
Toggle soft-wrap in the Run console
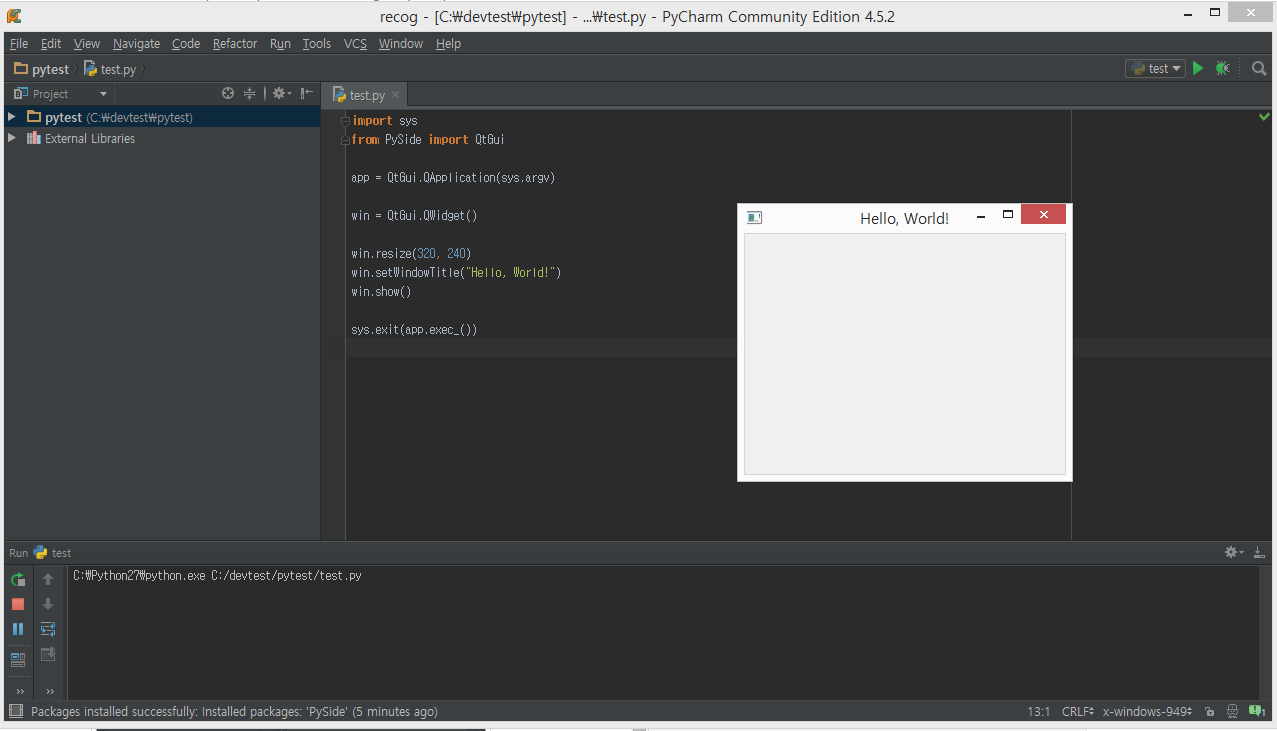47,629
